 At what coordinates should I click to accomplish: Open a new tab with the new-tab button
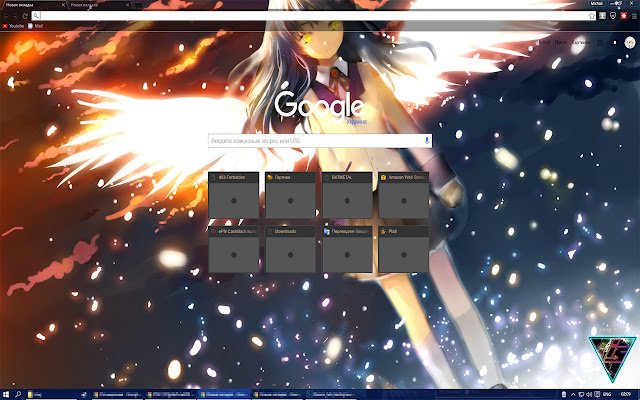tap(138, 5)
